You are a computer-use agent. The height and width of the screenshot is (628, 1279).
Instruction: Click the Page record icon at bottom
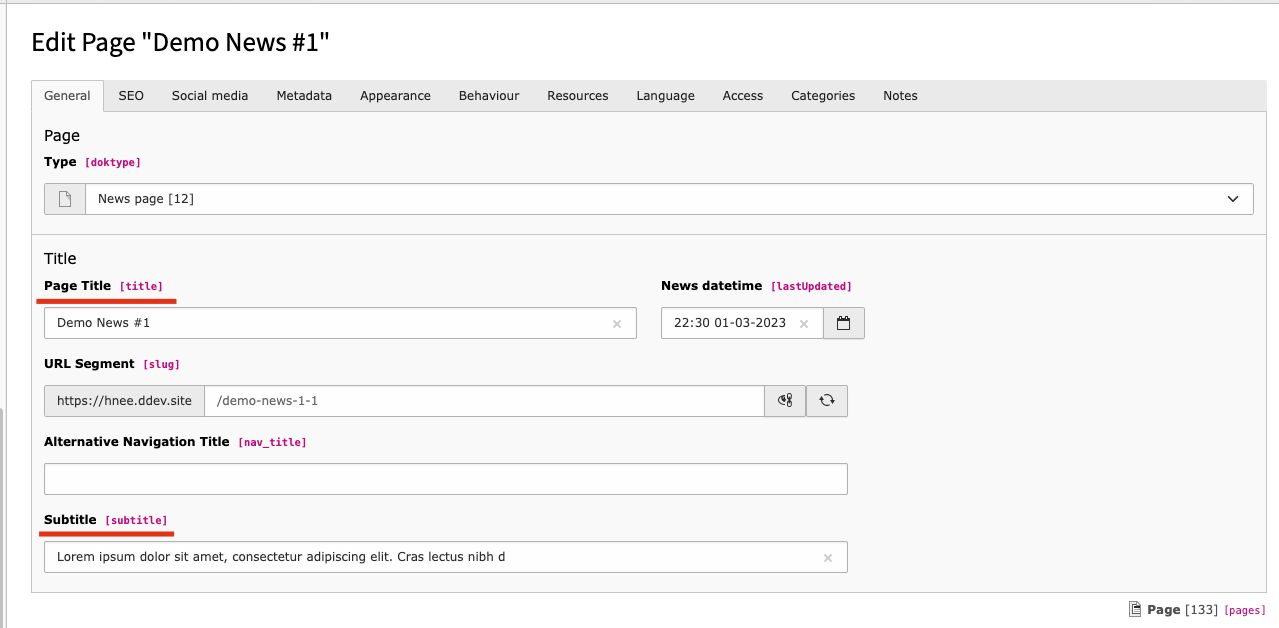1134,609
